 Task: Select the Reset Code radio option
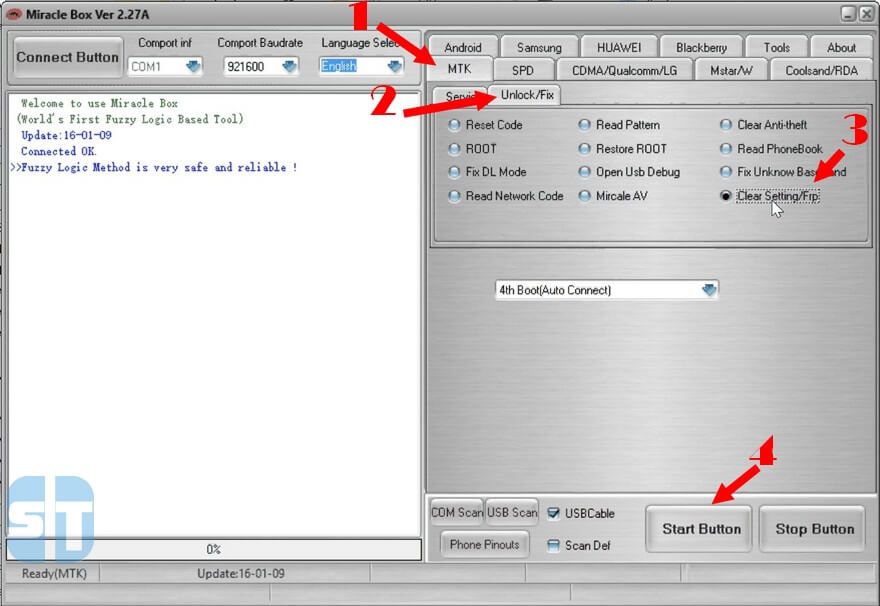pos(455,125)
